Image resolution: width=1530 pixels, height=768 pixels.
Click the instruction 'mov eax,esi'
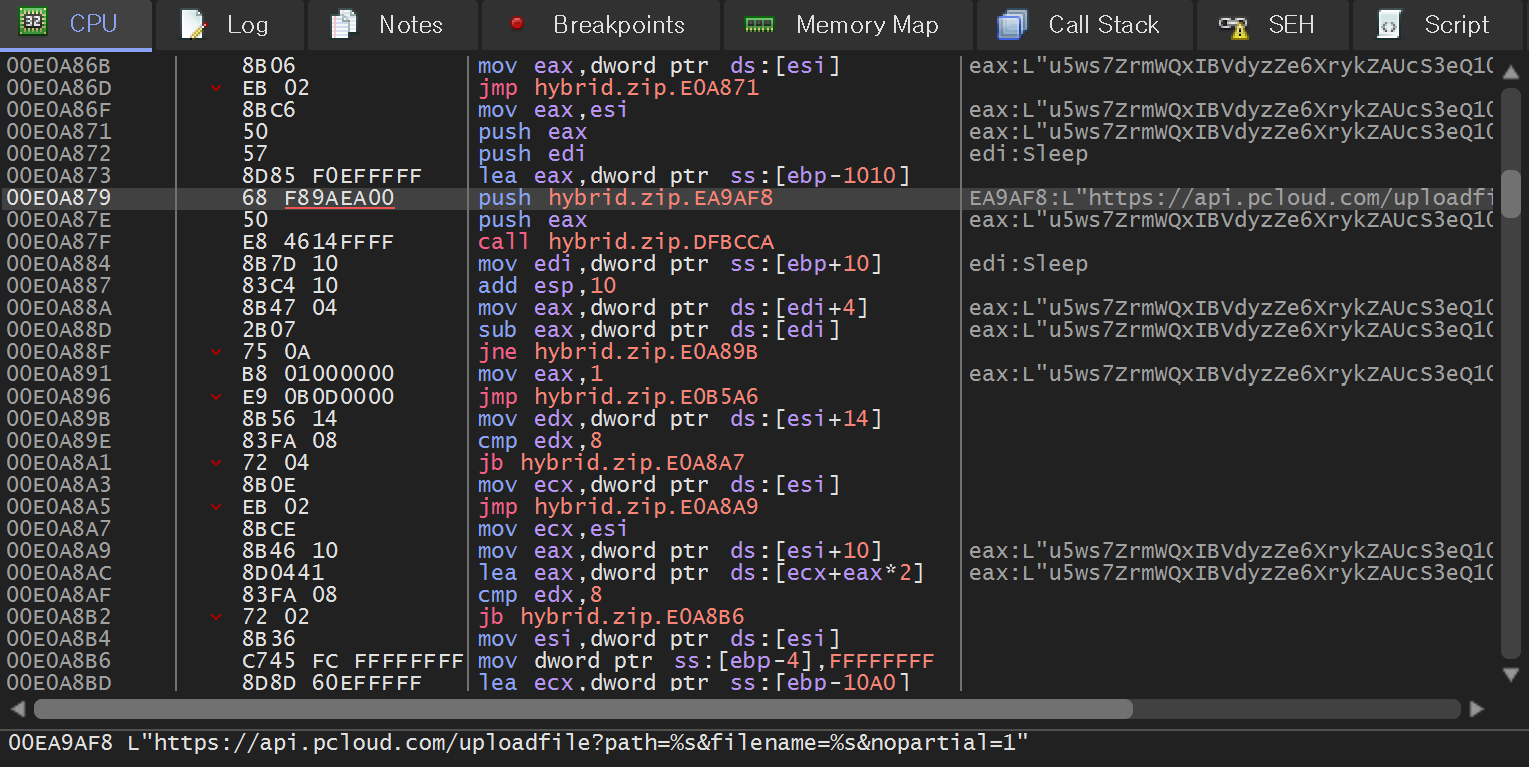(x=553, y=110)
